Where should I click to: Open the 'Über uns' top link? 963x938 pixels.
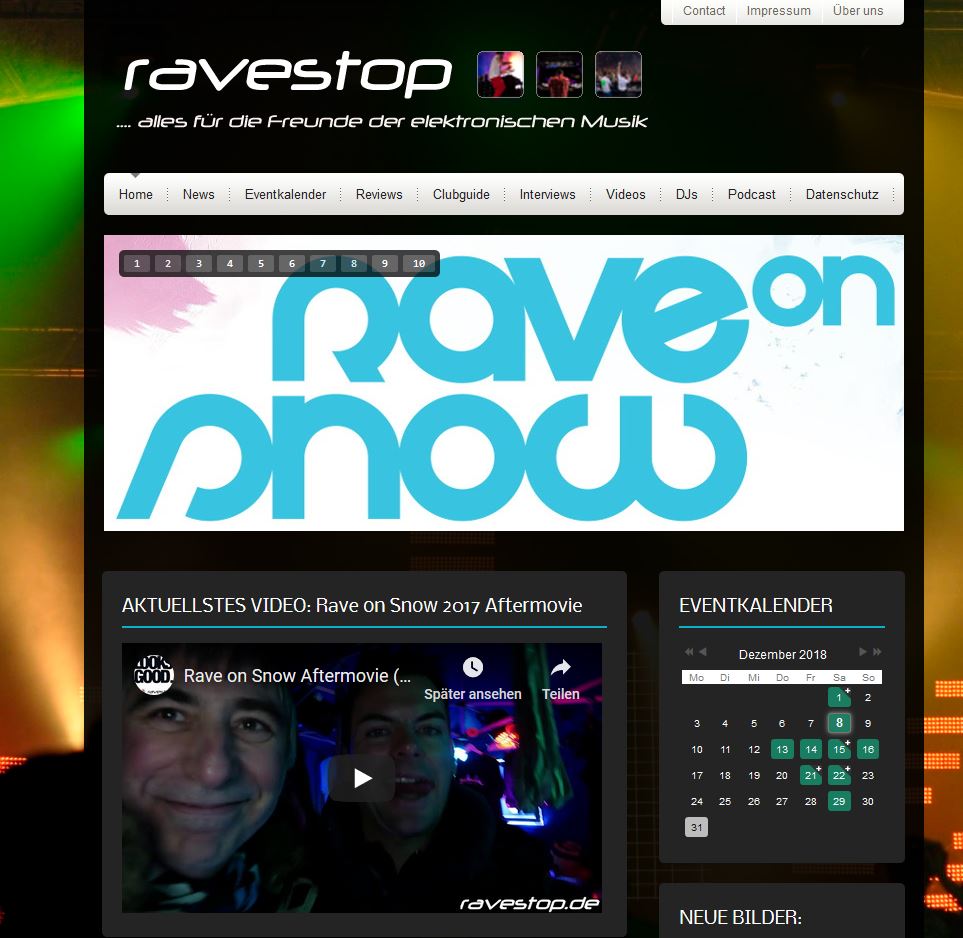point(858,11)
